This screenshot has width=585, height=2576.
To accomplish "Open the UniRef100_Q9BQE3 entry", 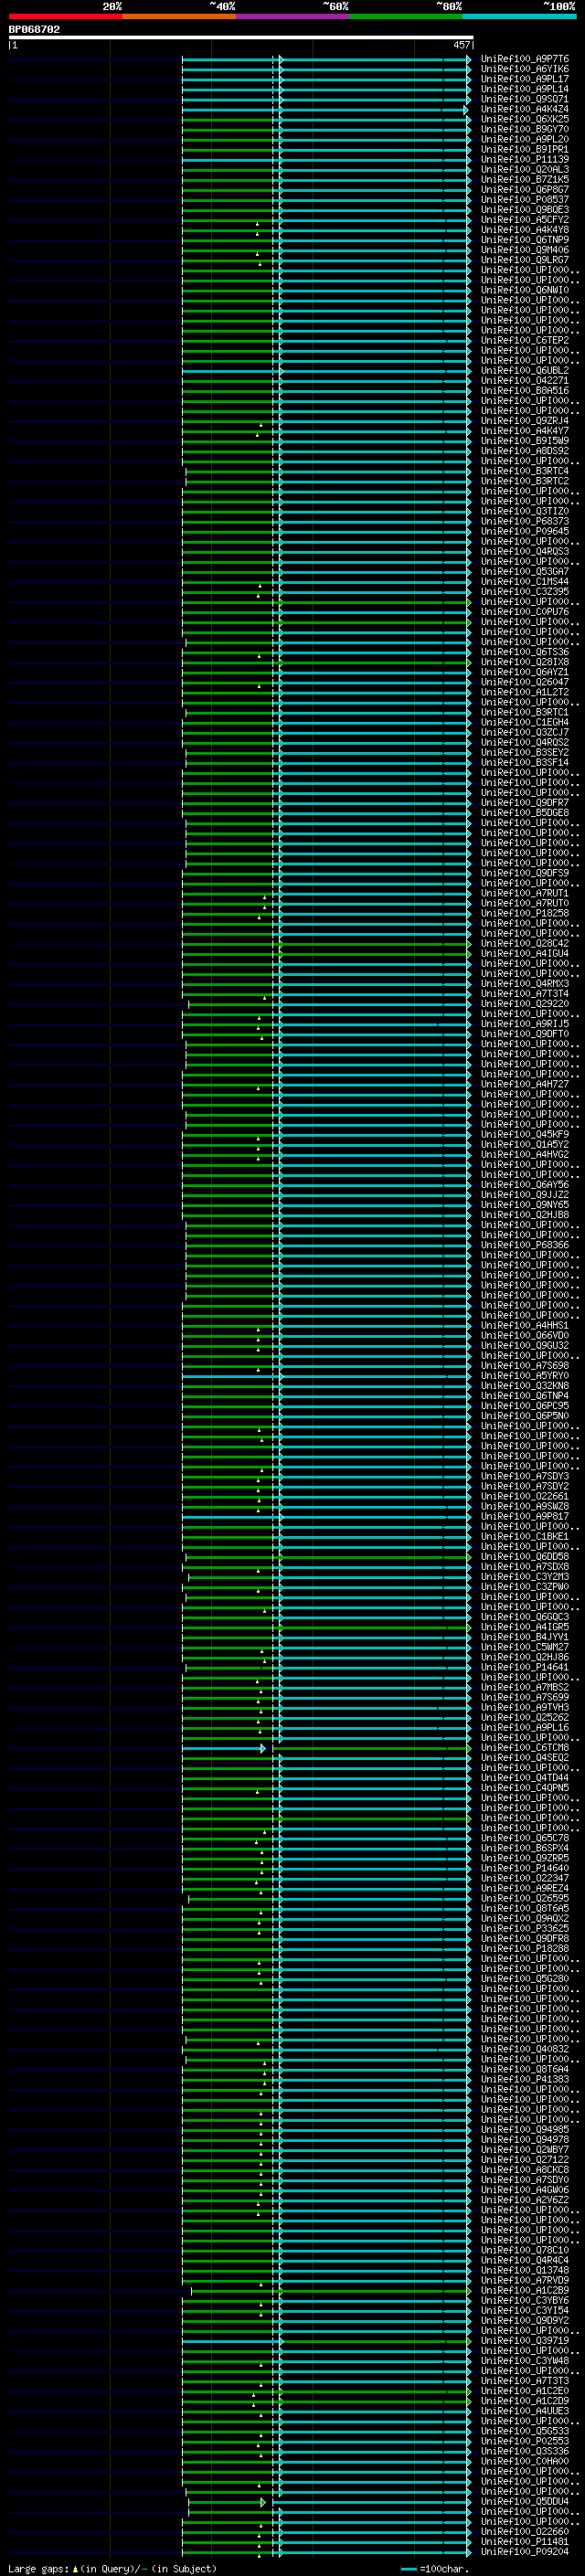I will [525, 209].
